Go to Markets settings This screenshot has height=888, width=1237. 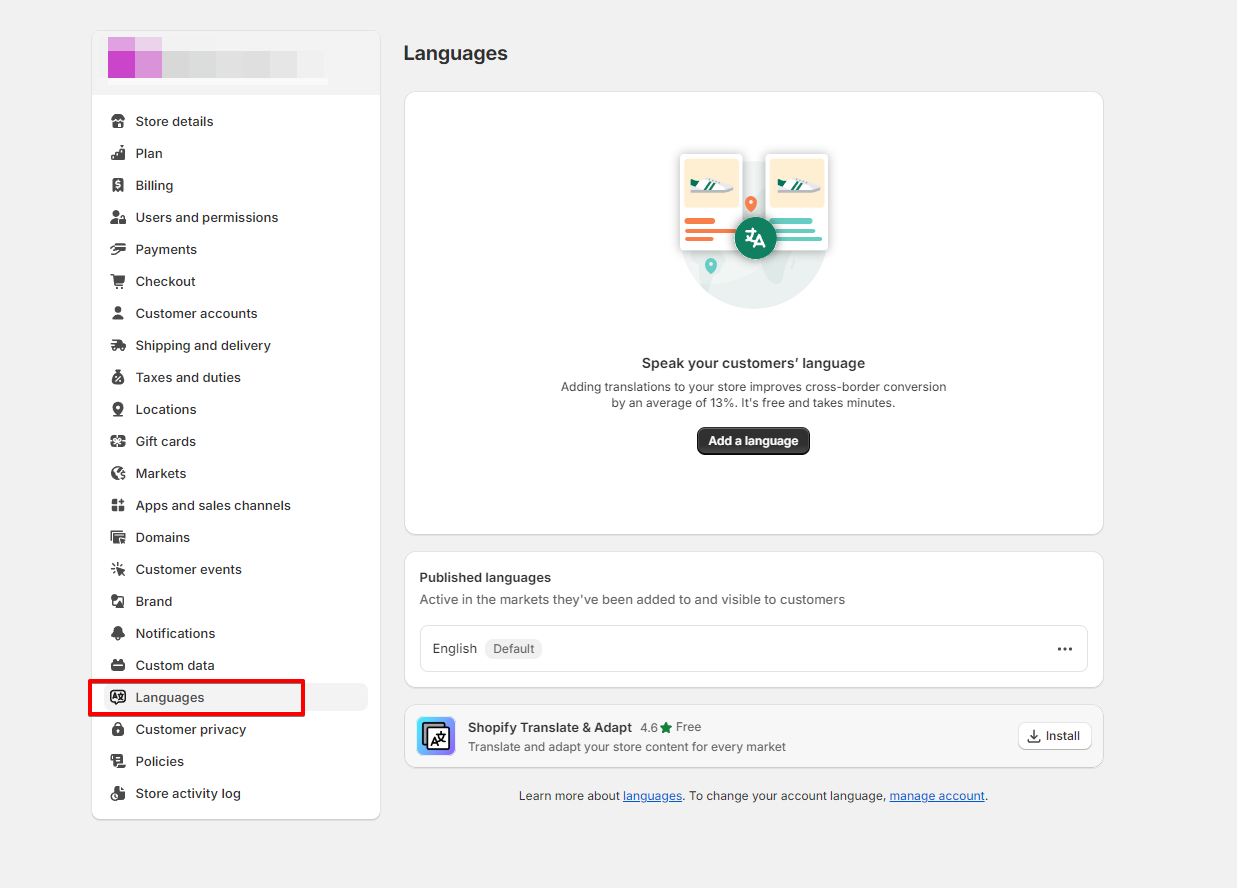coord(160,473)
